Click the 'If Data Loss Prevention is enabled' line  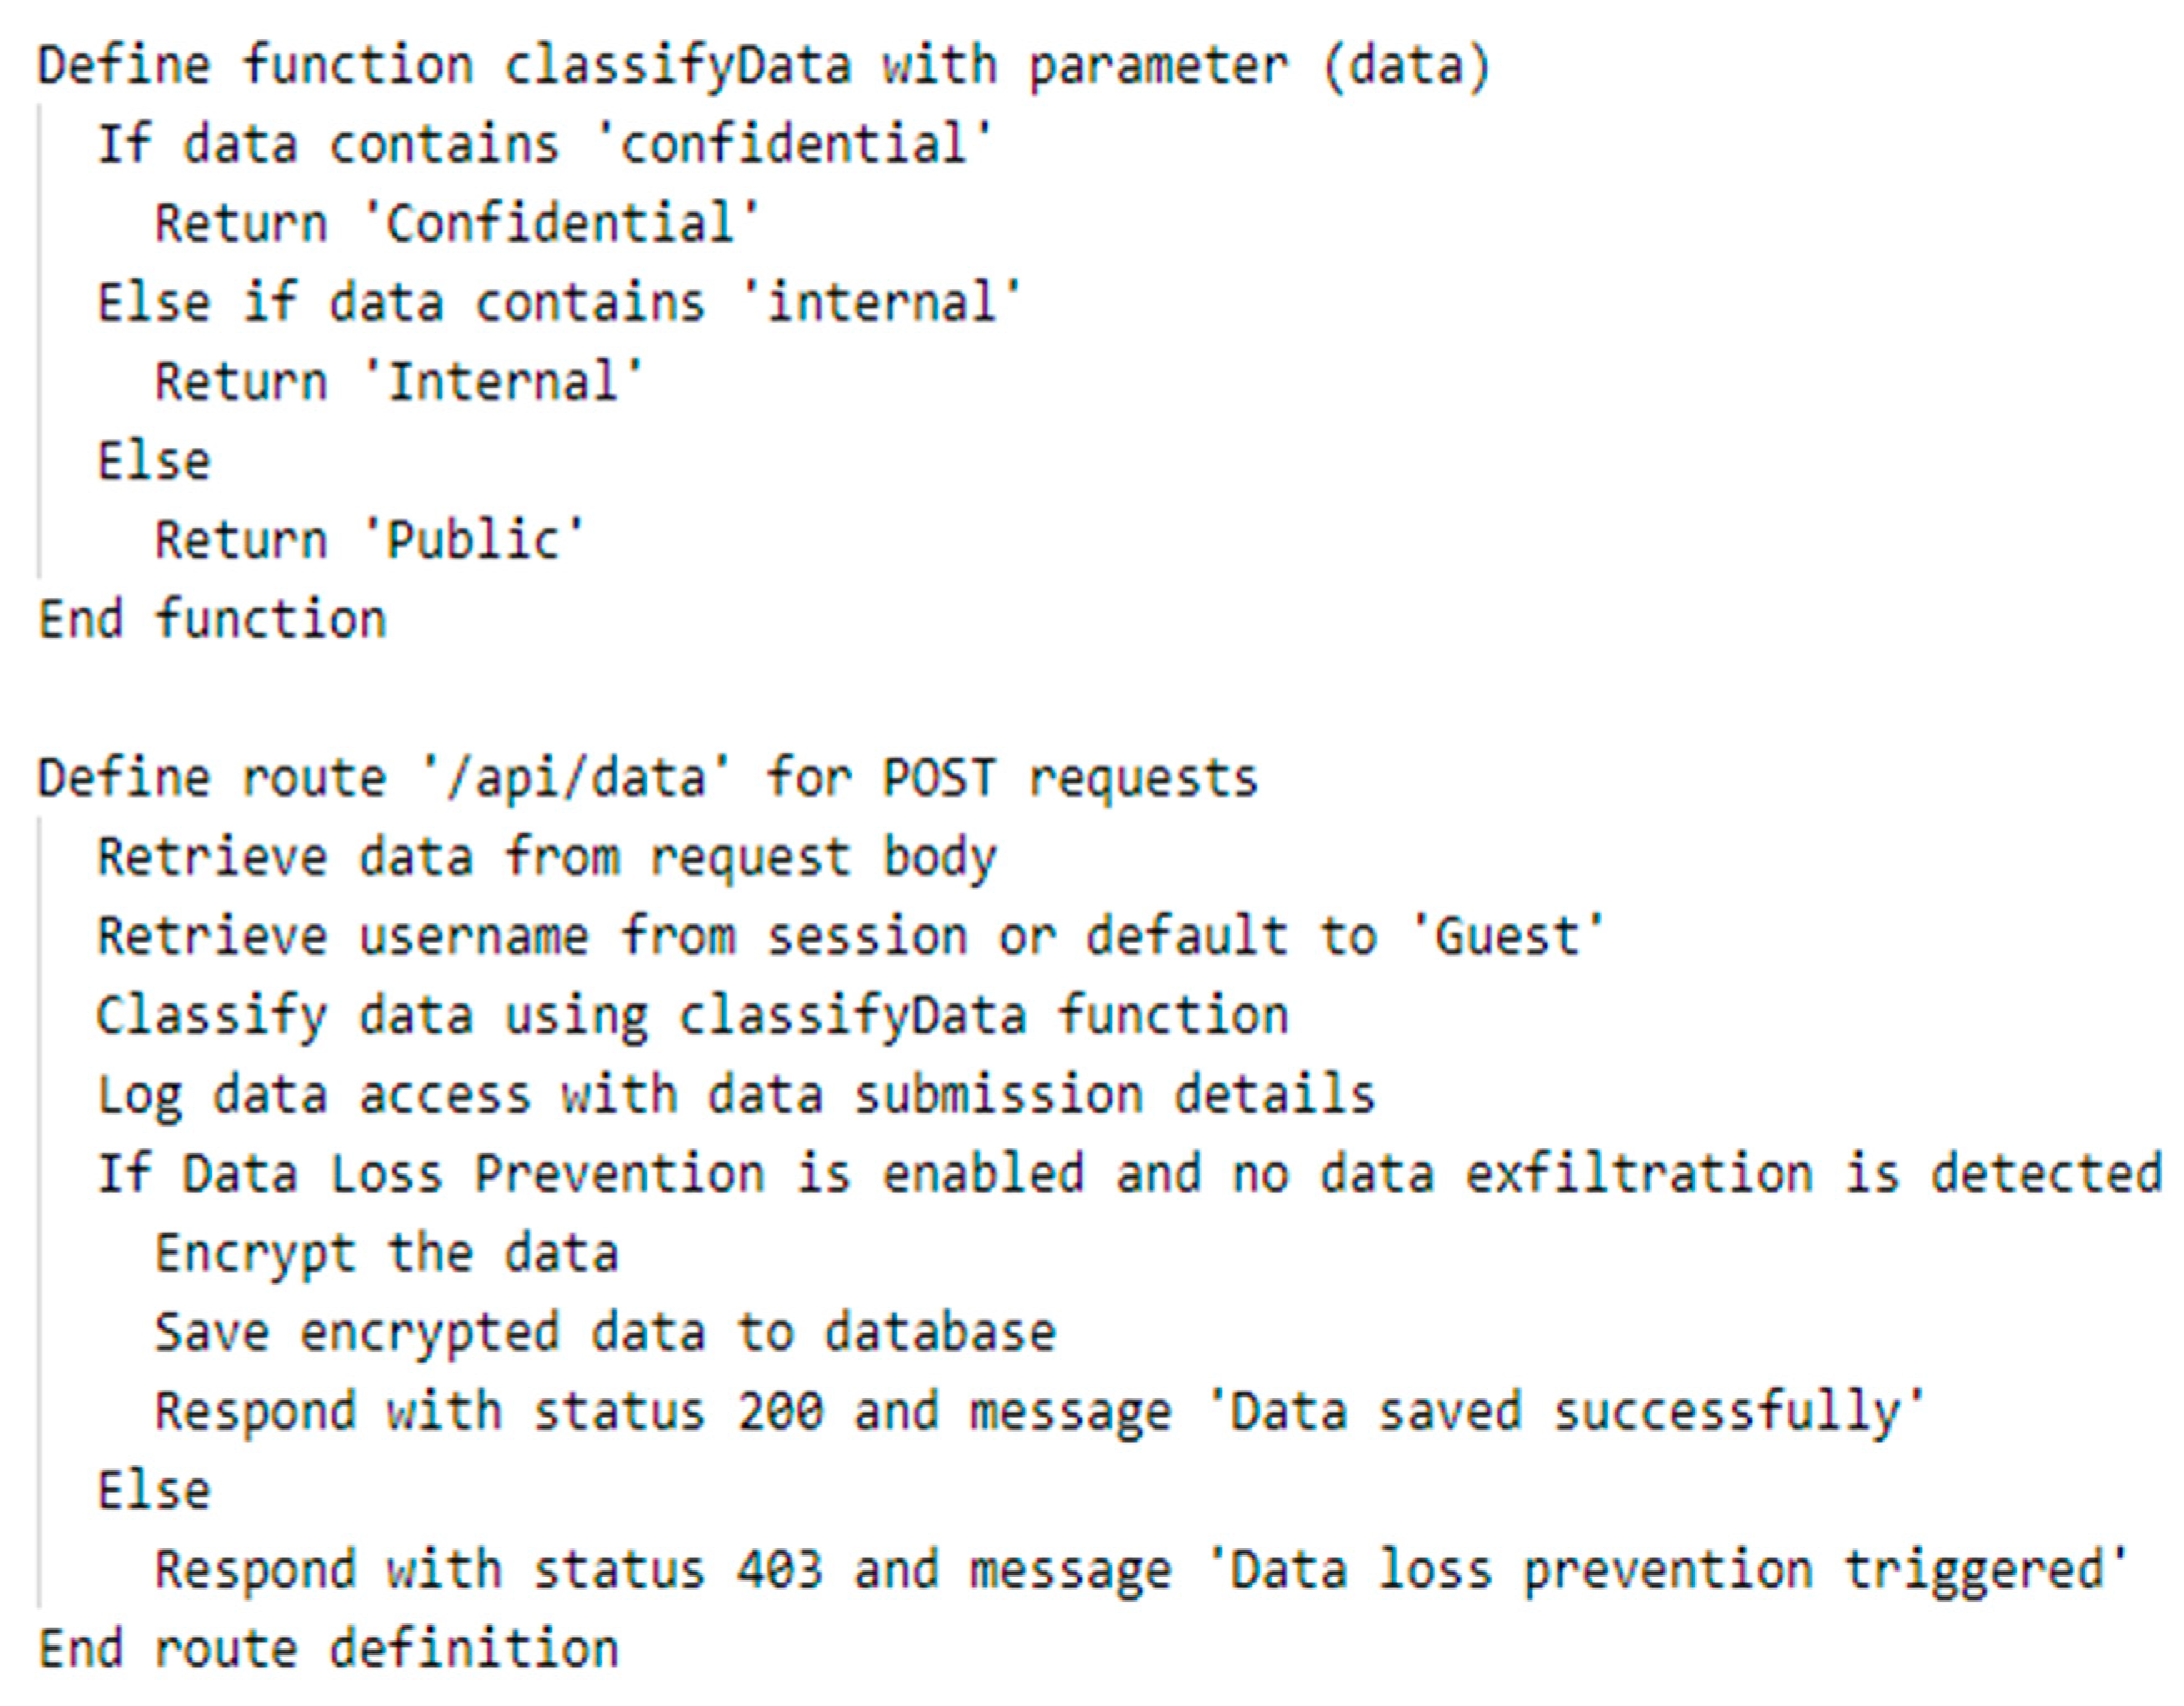click(x=1128, y=1174)
